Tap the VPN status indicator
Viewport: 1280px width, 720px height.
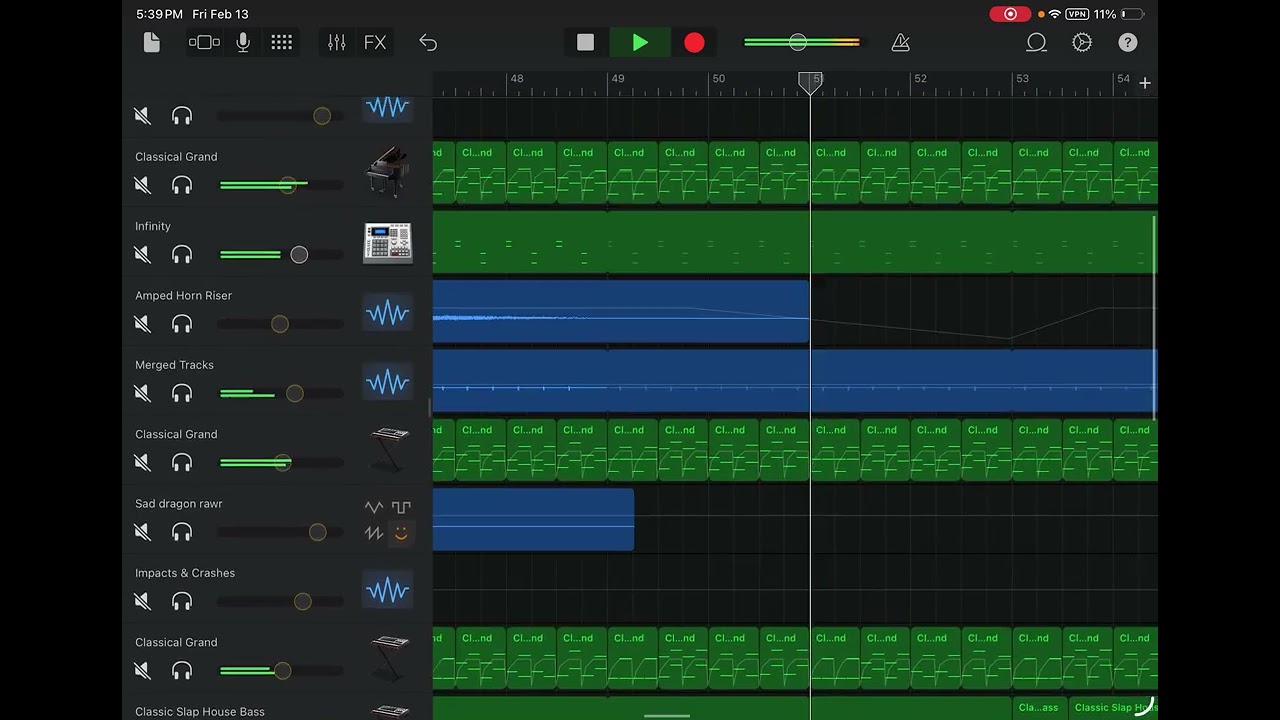[1077, 14]
